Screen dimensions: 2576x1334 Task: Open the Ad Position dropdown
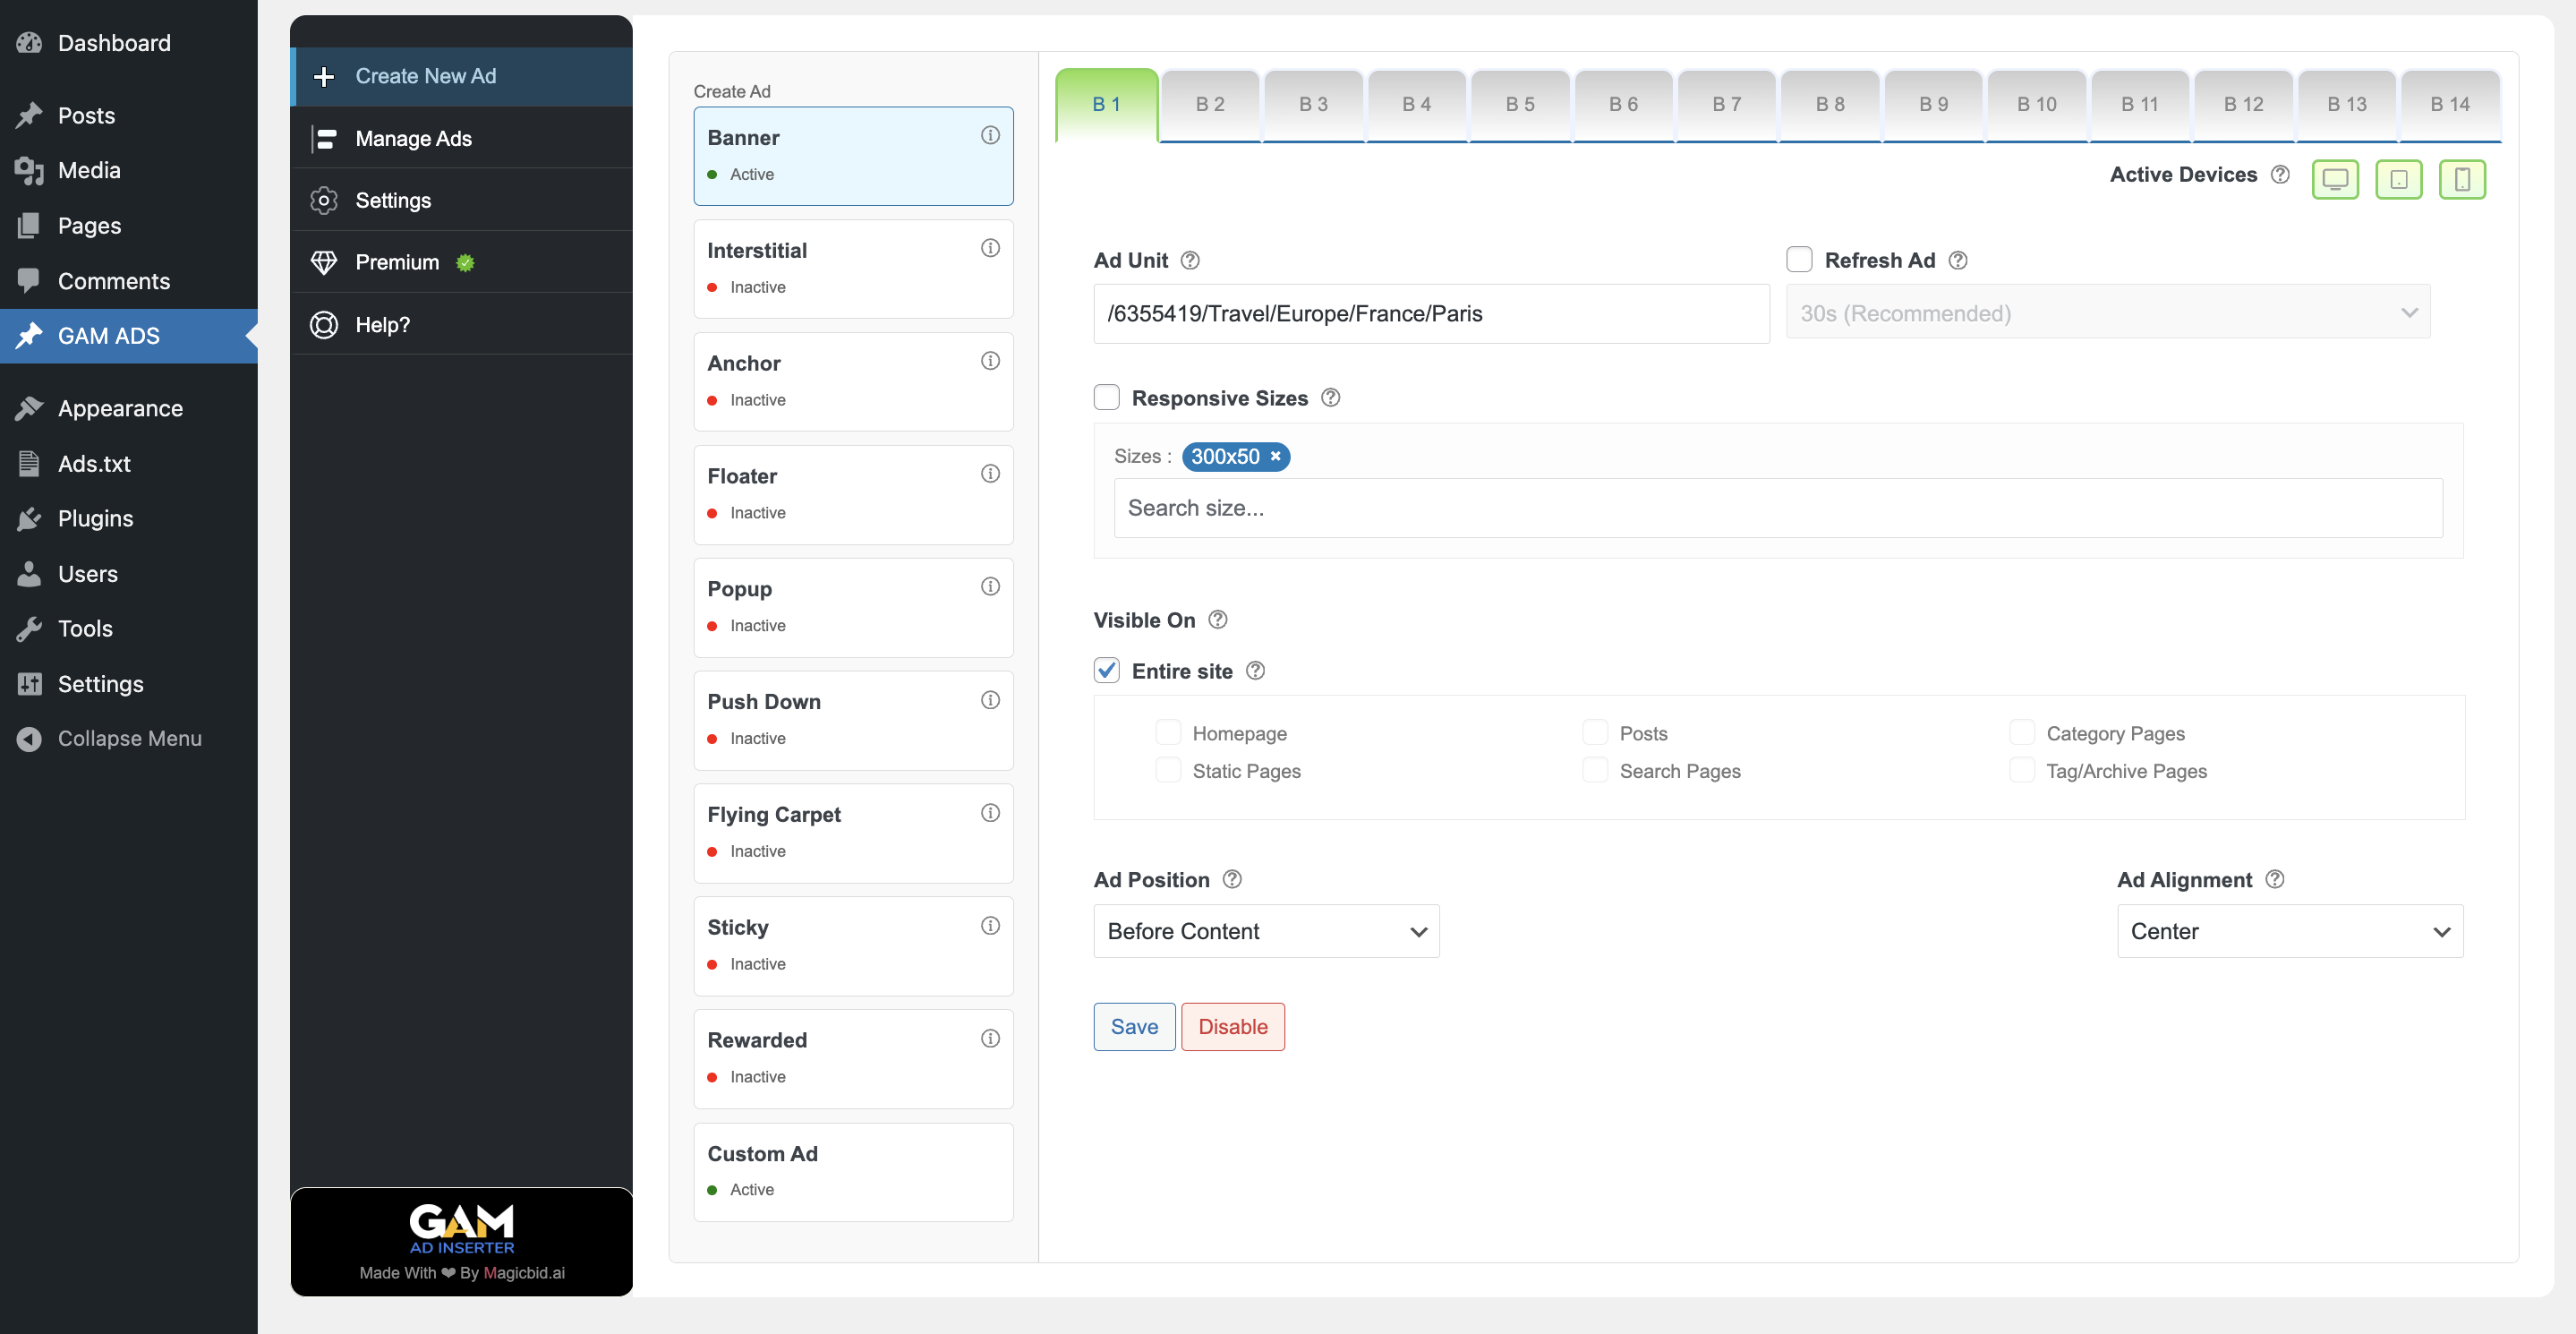[1265, 931]
